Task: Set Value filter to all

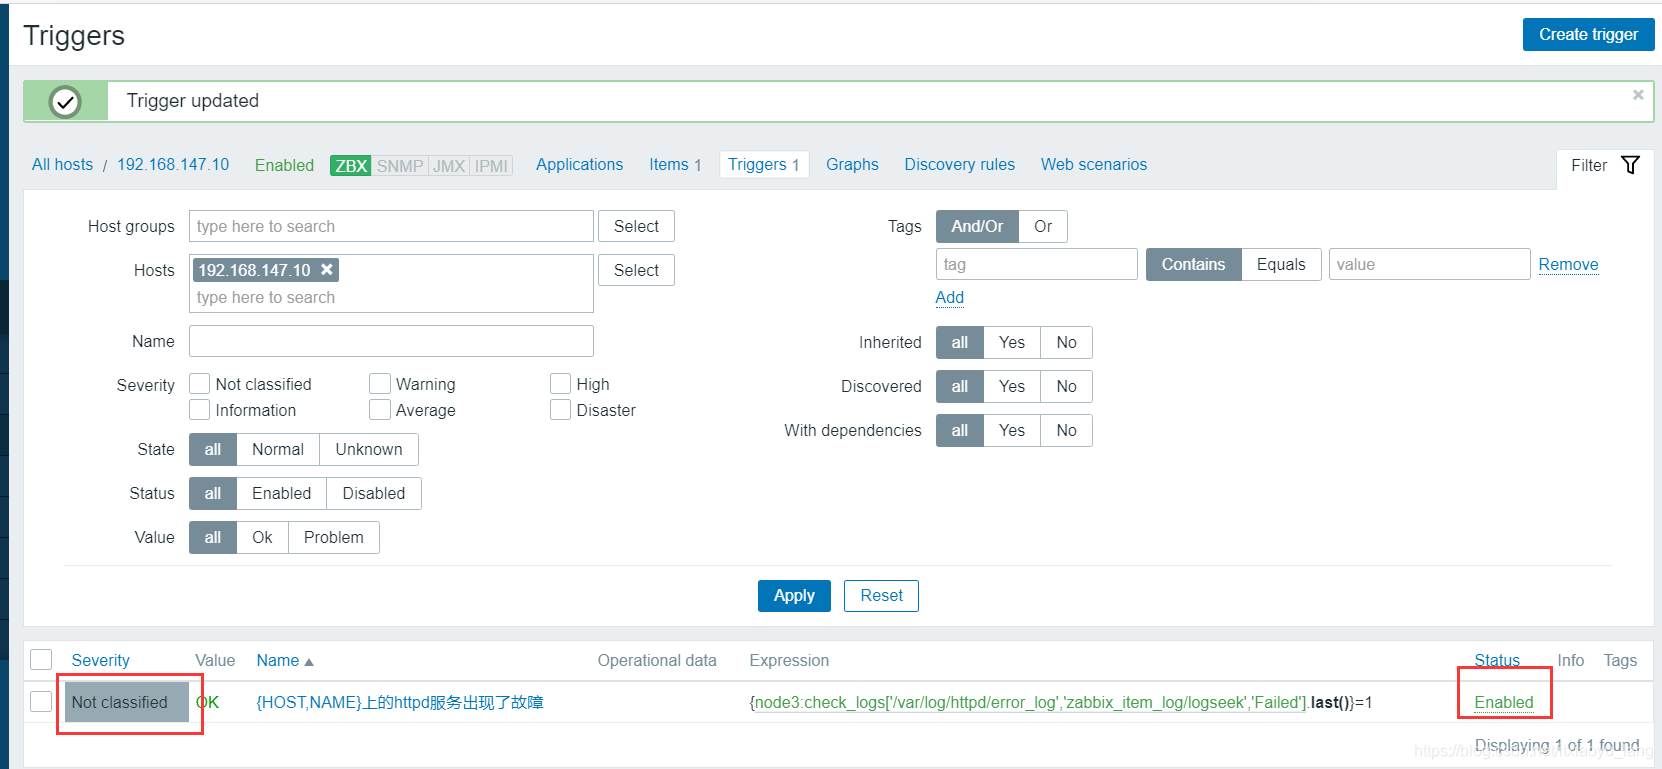Action: tap(213, 537)
